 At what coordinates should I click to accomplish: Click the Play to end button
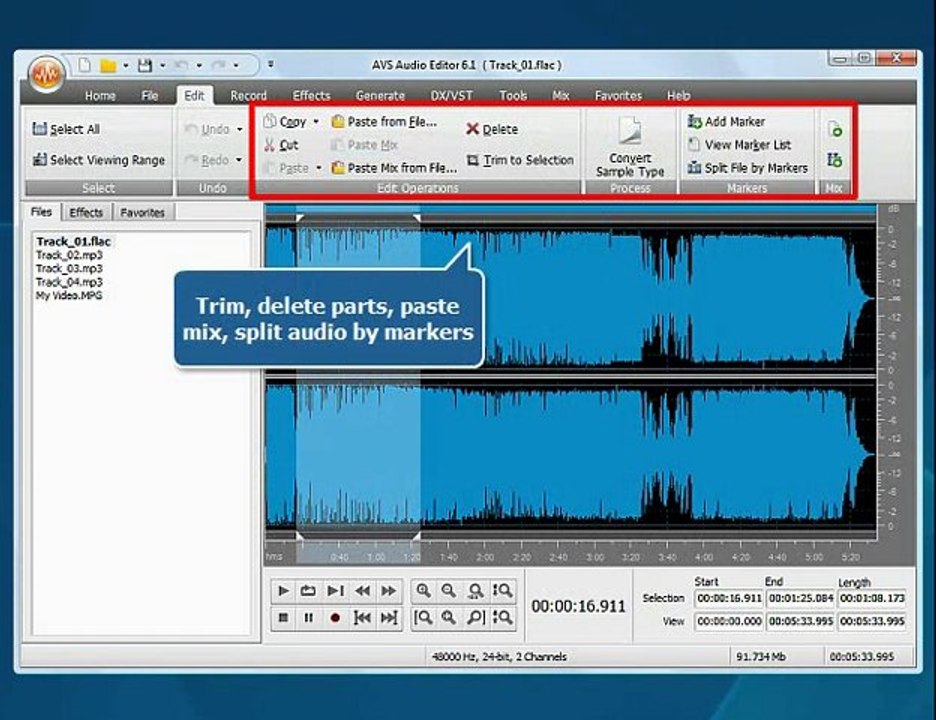[x=335, y=591]
